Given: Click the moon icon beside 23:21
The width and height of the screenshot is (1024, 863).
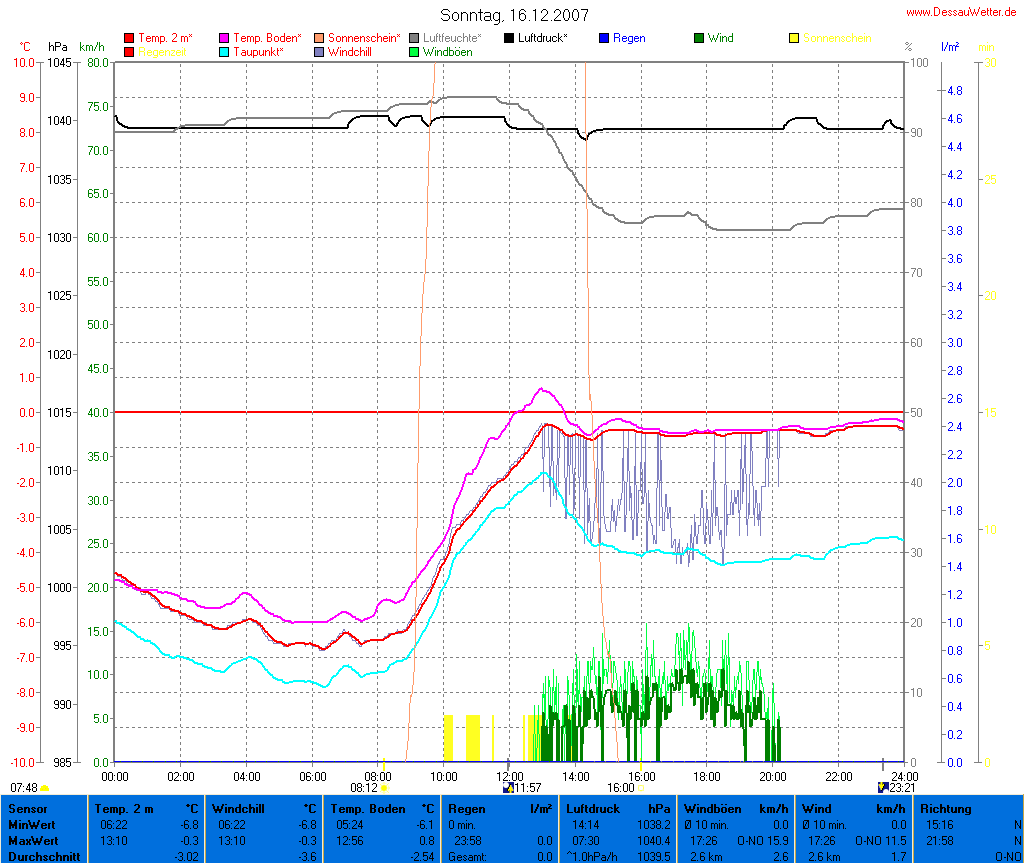Looking at the screenshot, I should 883,788.
